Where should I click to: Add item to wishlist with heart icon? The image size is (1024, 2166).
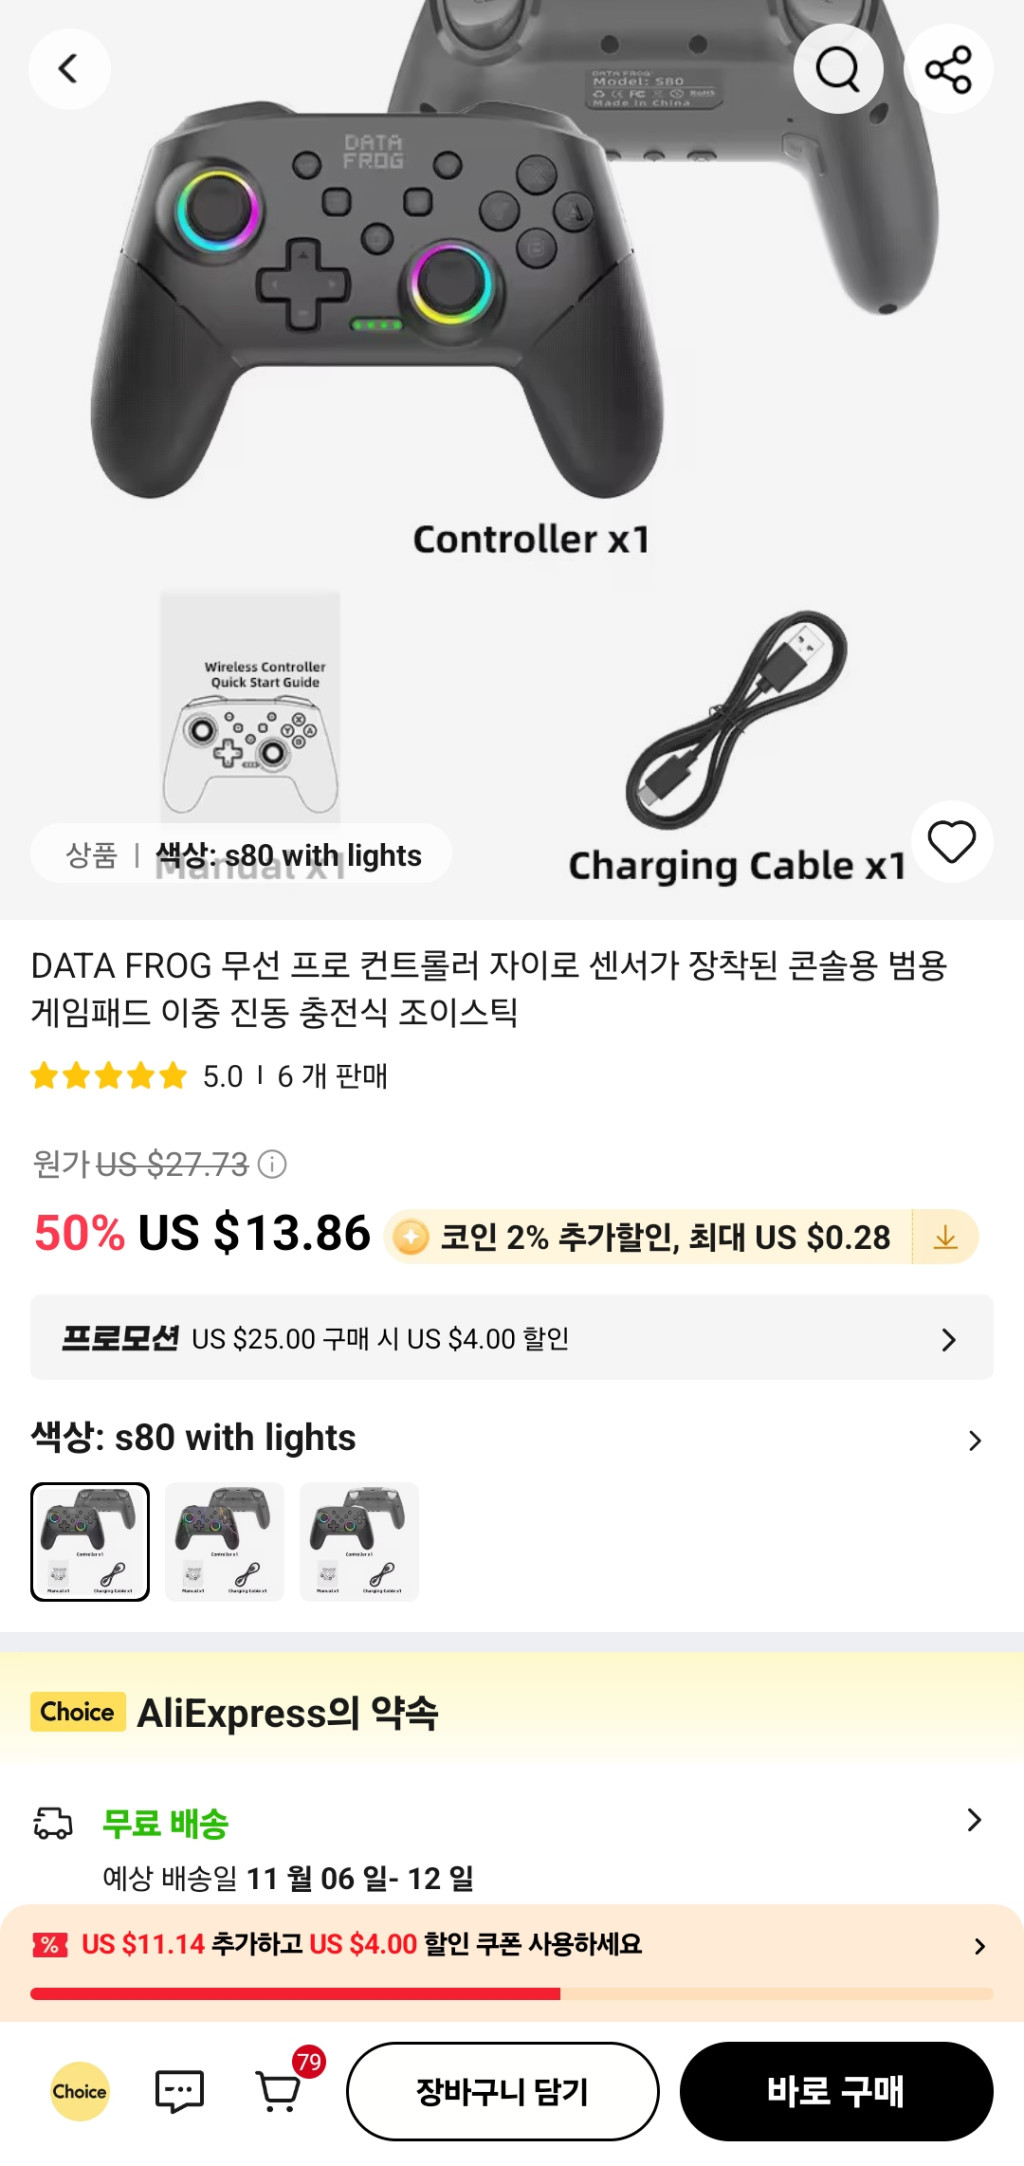(x=951, y=841)
